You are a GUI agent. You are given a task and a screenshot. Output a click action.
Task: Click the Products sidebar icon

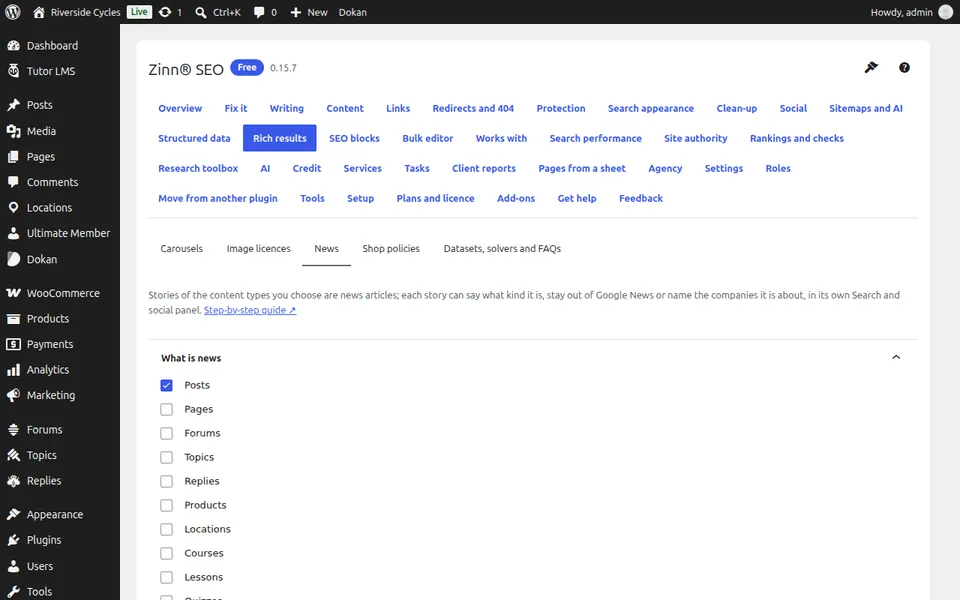[x=13, y=318]
